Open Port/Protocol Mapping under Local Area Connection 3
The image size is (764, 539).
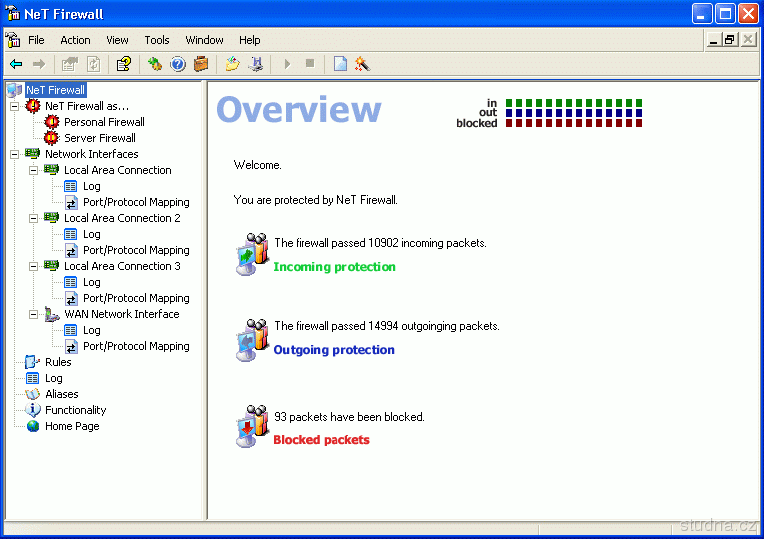click(x=136, y=298)
